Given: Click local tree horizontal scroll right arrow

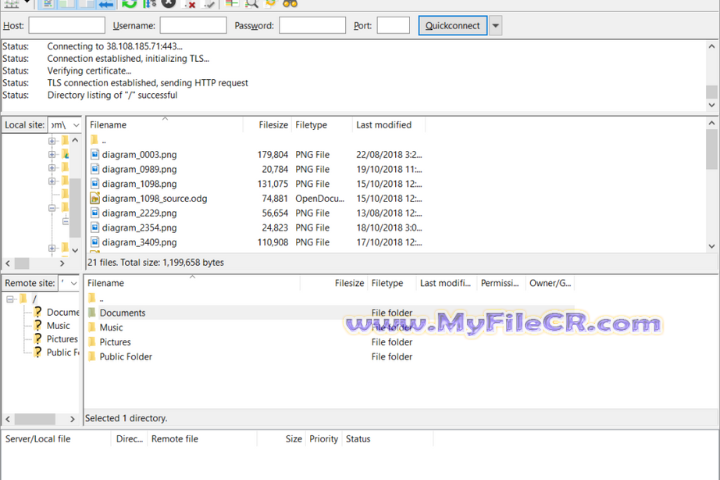Looking at the screenshot, I should pos(62,264).
